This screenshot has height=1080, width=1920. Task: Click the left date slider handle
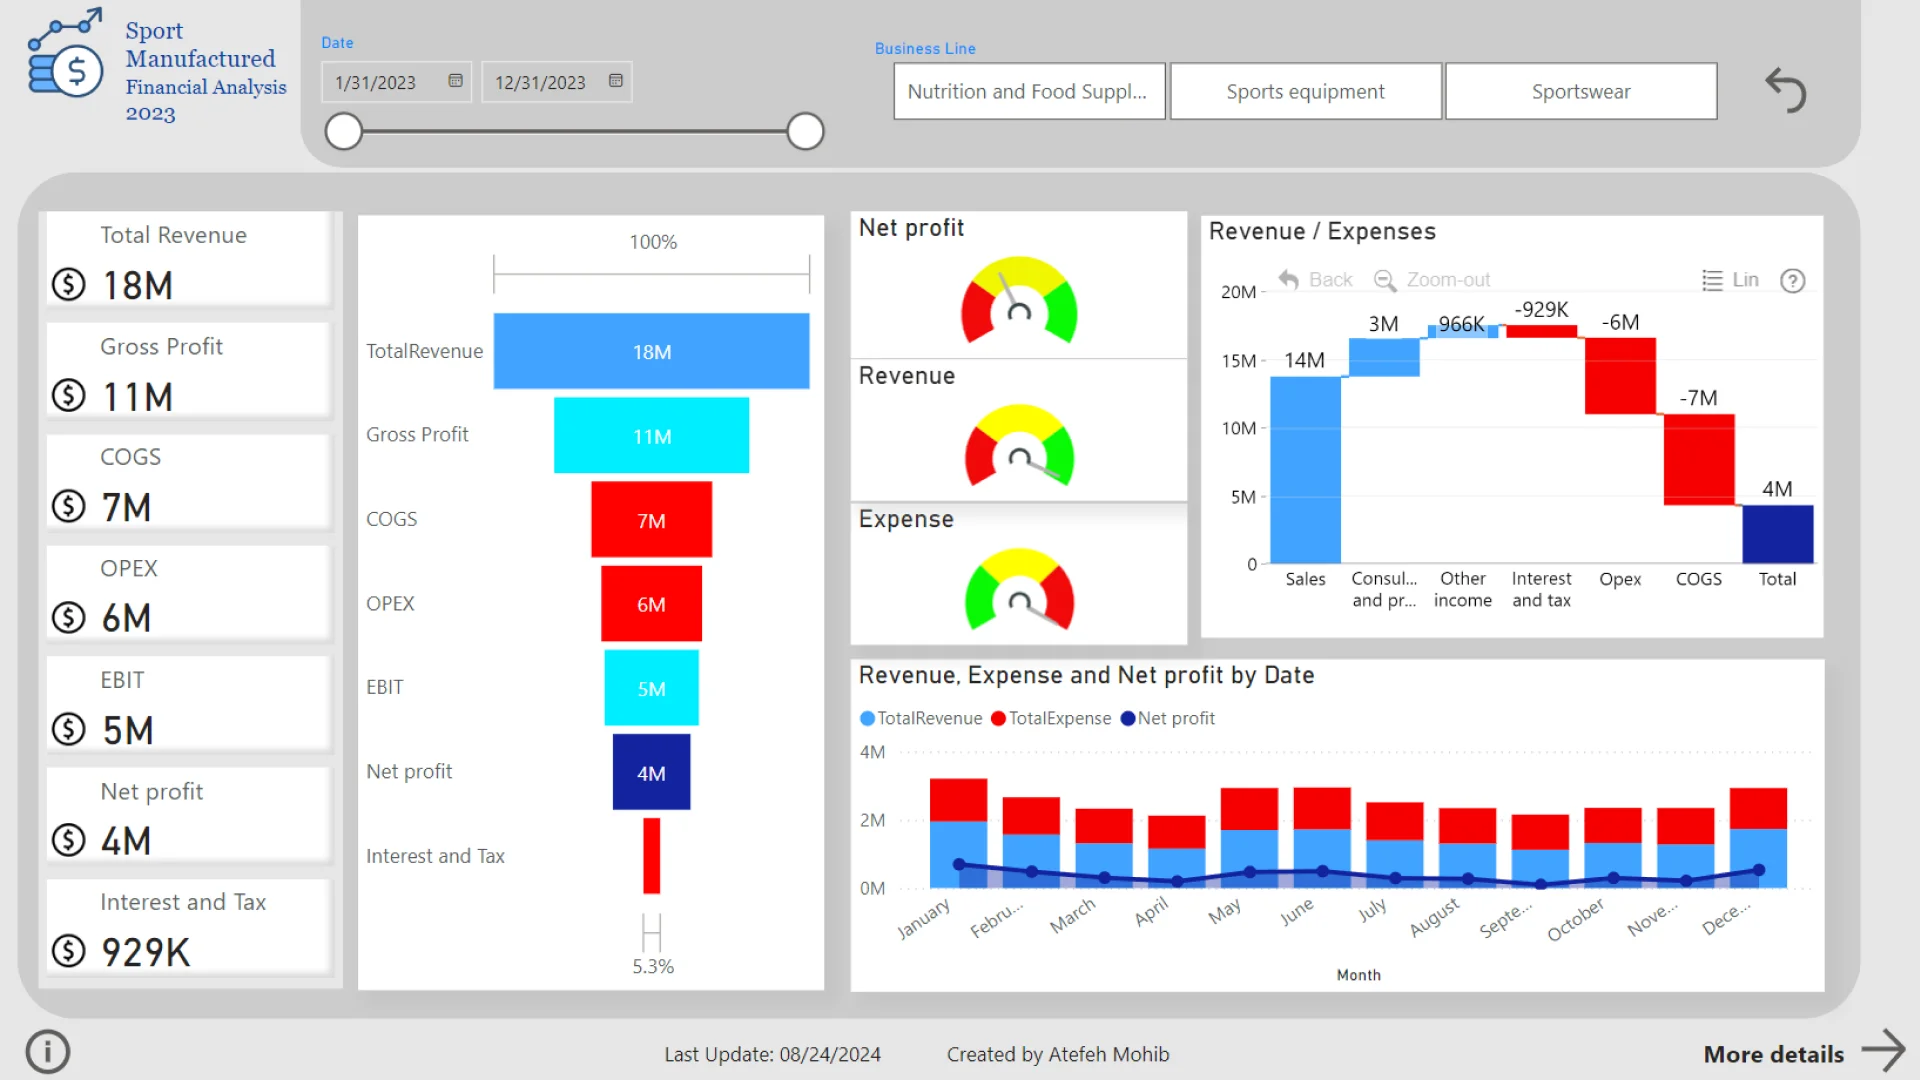[x=344, y=131]
